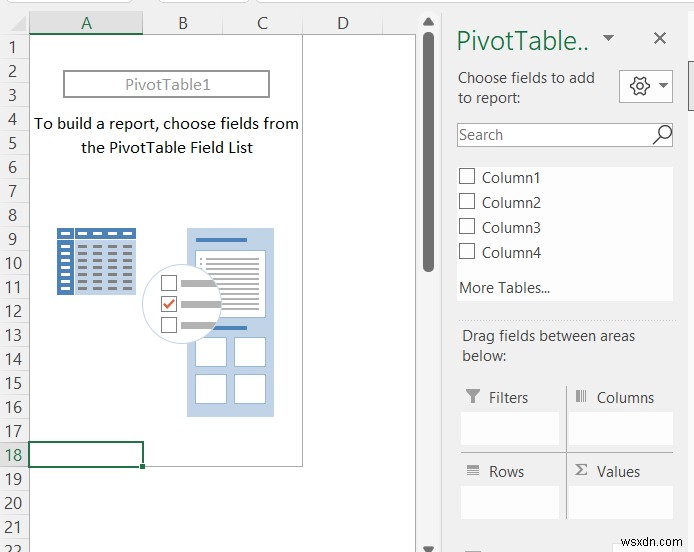Click inside the field Search box
This screenshot has height=552, width=694.
[x=552, y=135]
